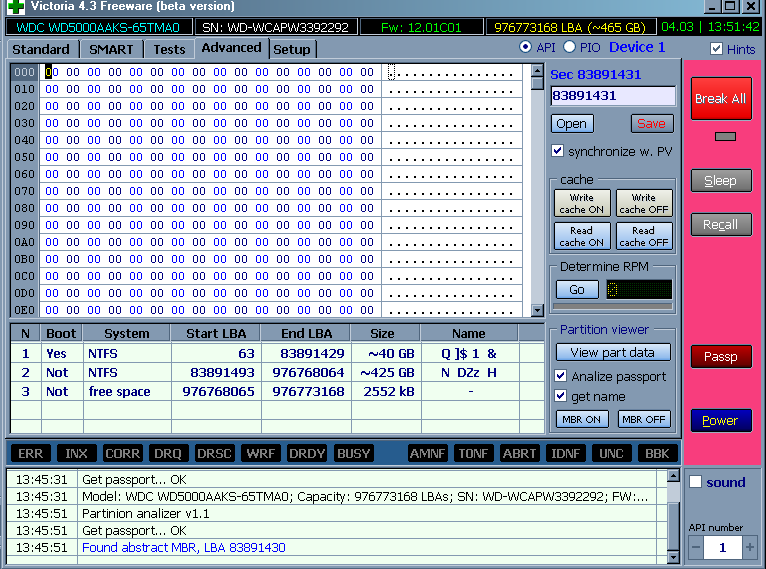
Task: Click the BUSY status indicator
Action: tap(354, 453)
